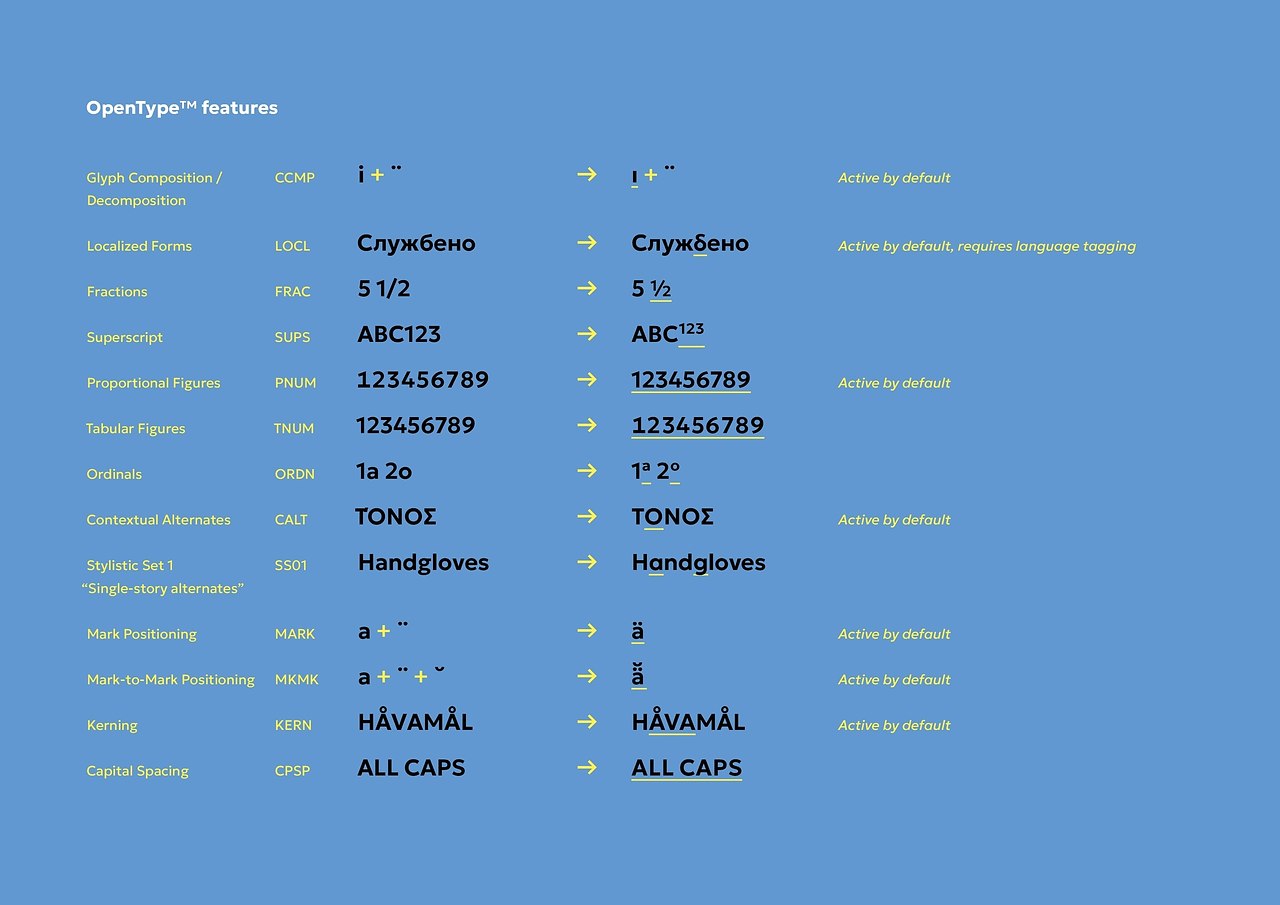Click the 'Single-story alternates' caption

coord(163,589)
